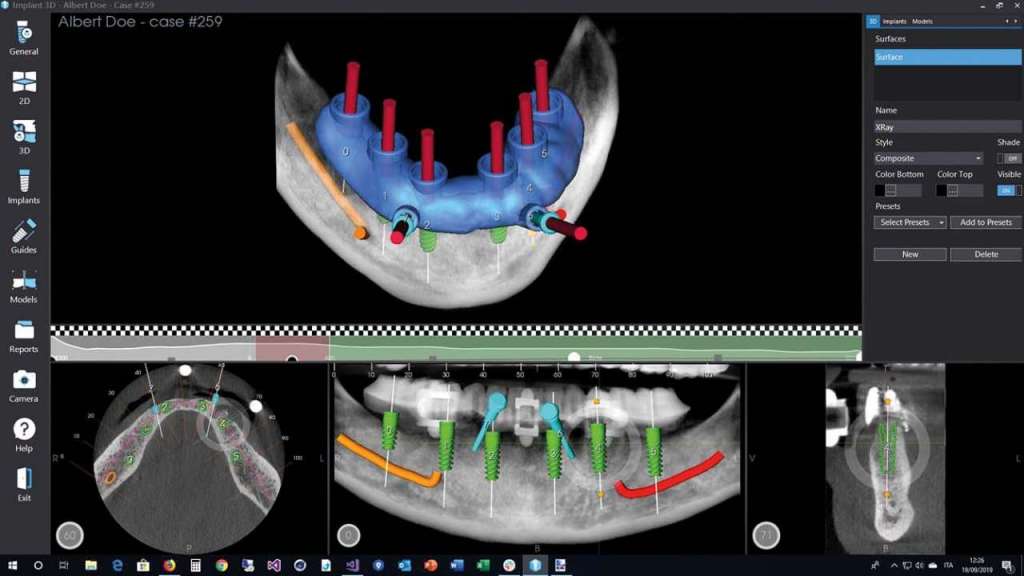Click the Name field containing XRay
The width and height of the screenshot is (1024, 576).
point(948,127)
